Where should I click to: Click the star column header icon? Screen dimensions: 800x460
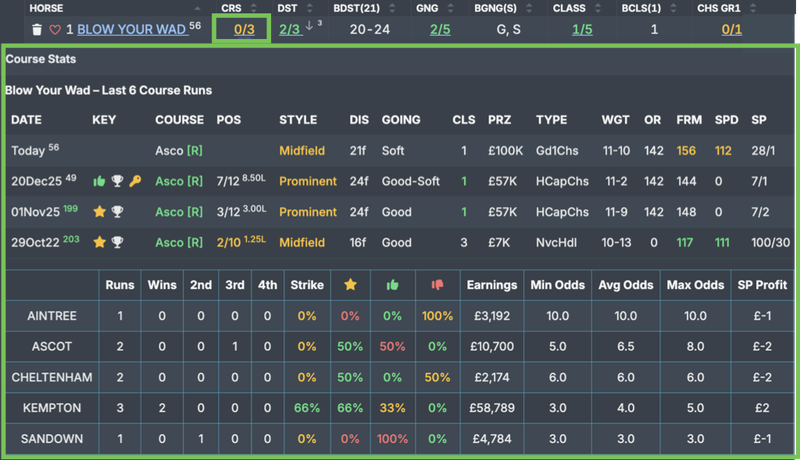350,285
